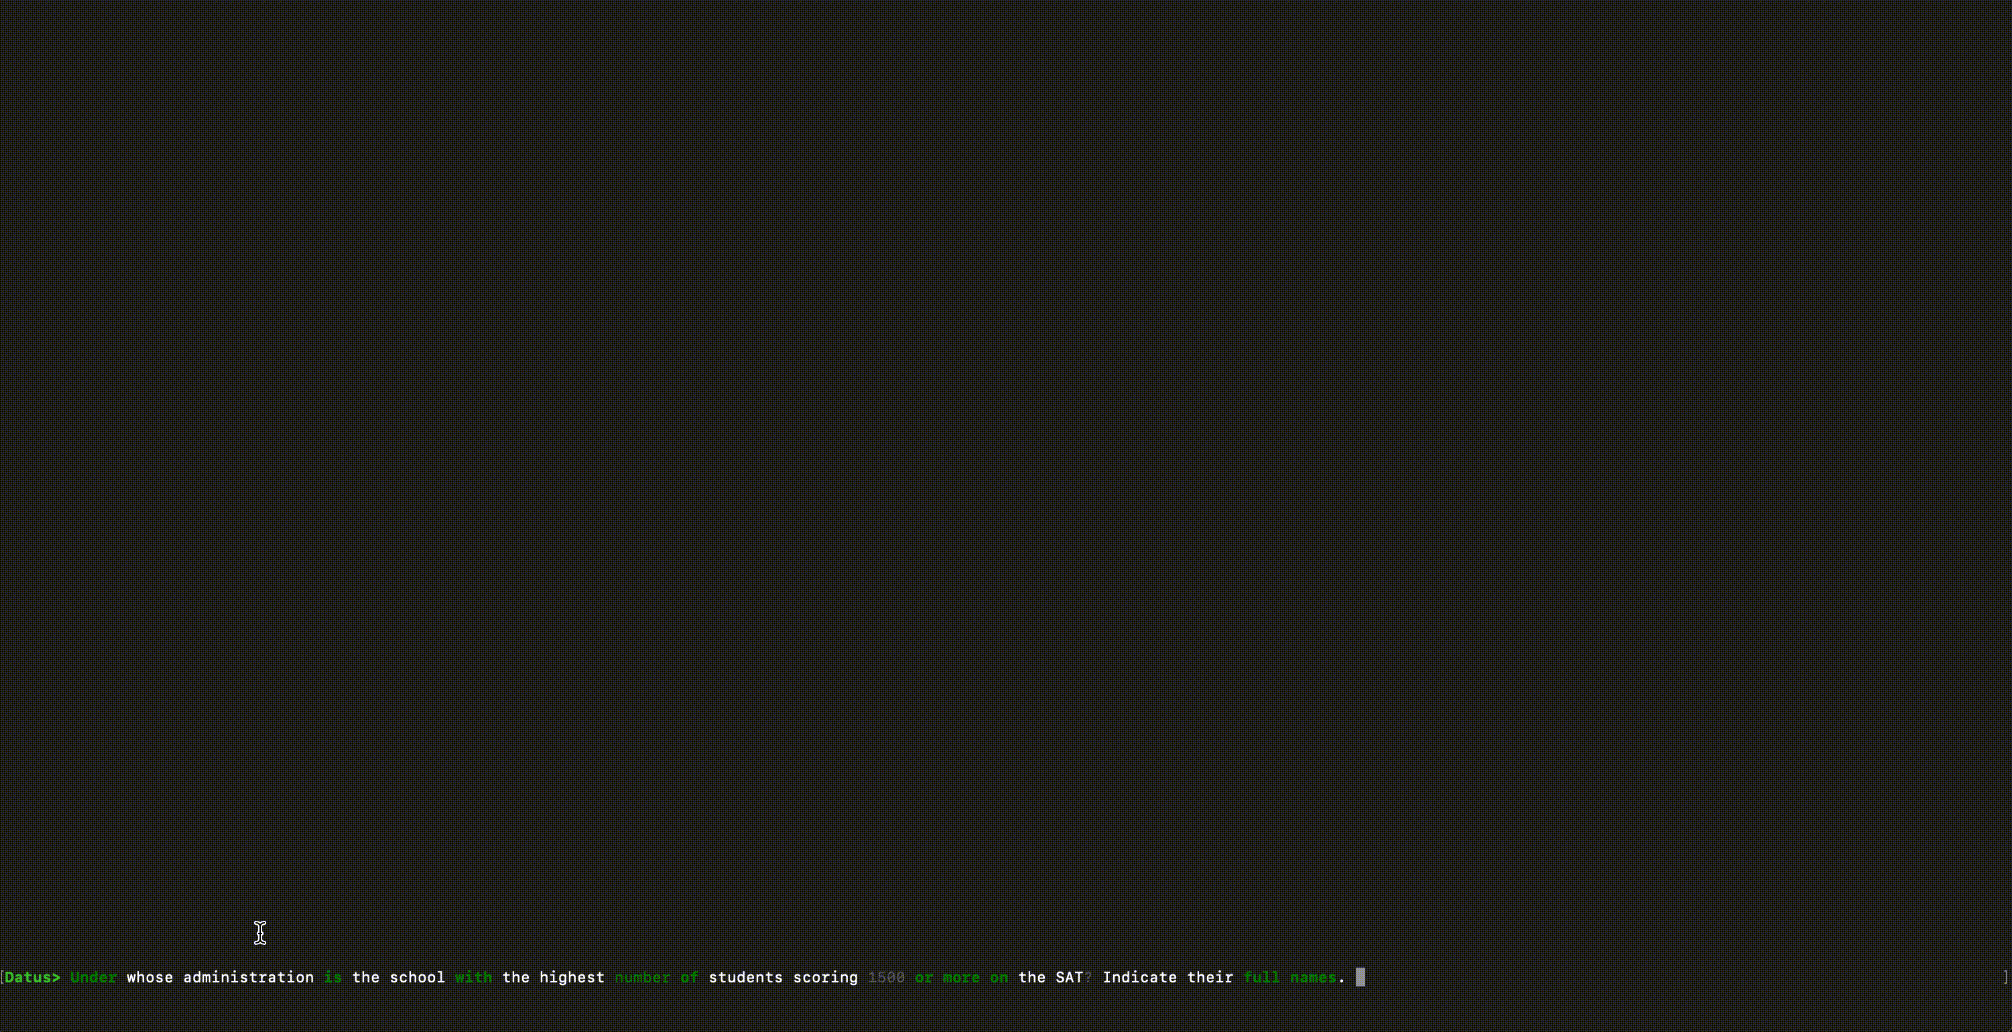2012x1032 pixels.
Task: Click the green word 'with' in query
Action: coord(473,977)
